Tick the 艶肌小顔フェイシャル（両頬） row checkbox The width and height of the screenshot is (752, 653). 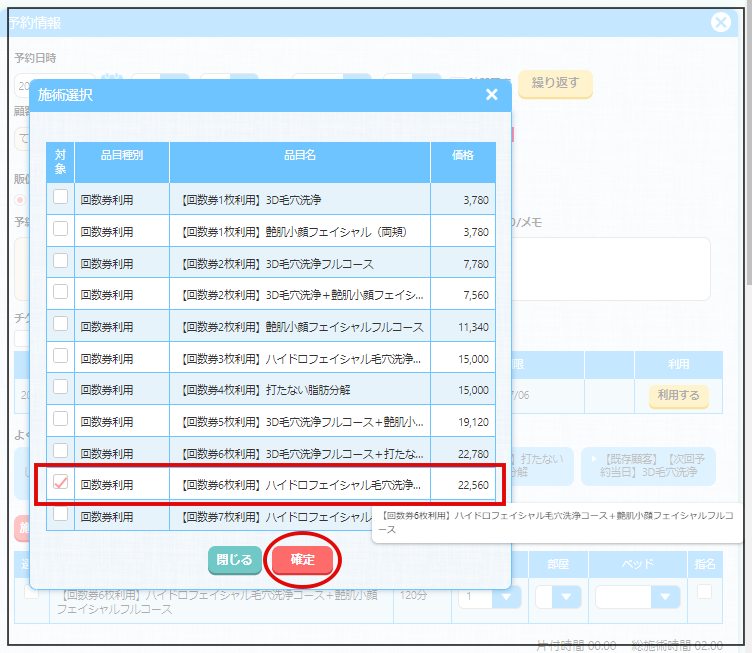click(61, 230)
